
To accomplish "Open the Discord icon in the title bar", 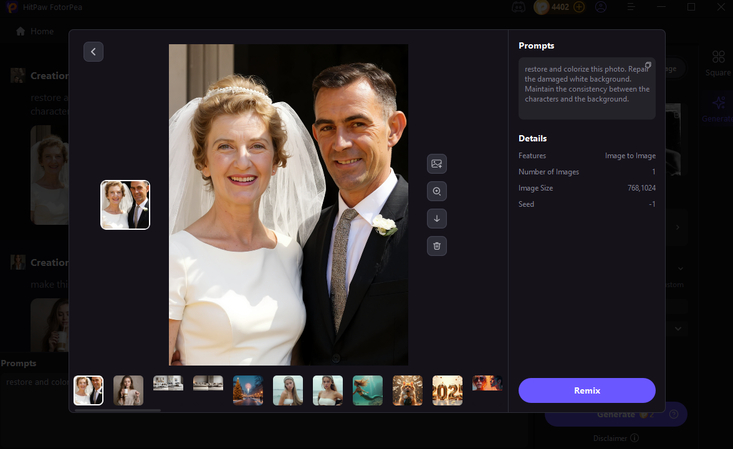I will tap(518, 7).
